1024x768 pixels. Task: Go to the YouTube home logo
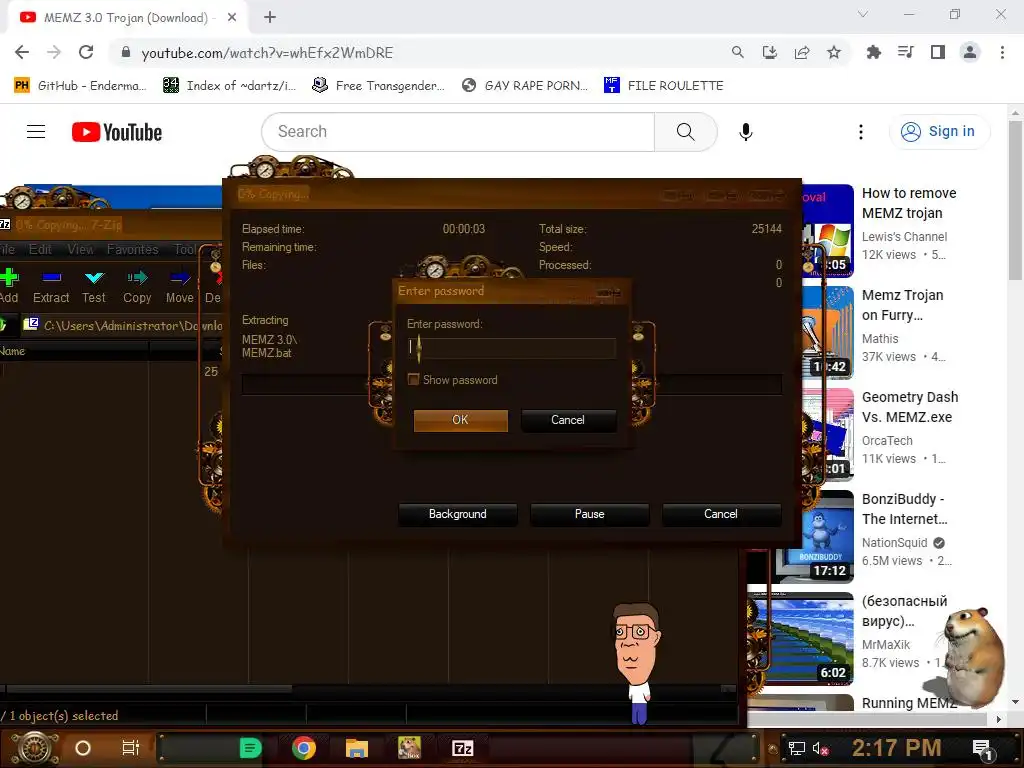coord(117,132)
